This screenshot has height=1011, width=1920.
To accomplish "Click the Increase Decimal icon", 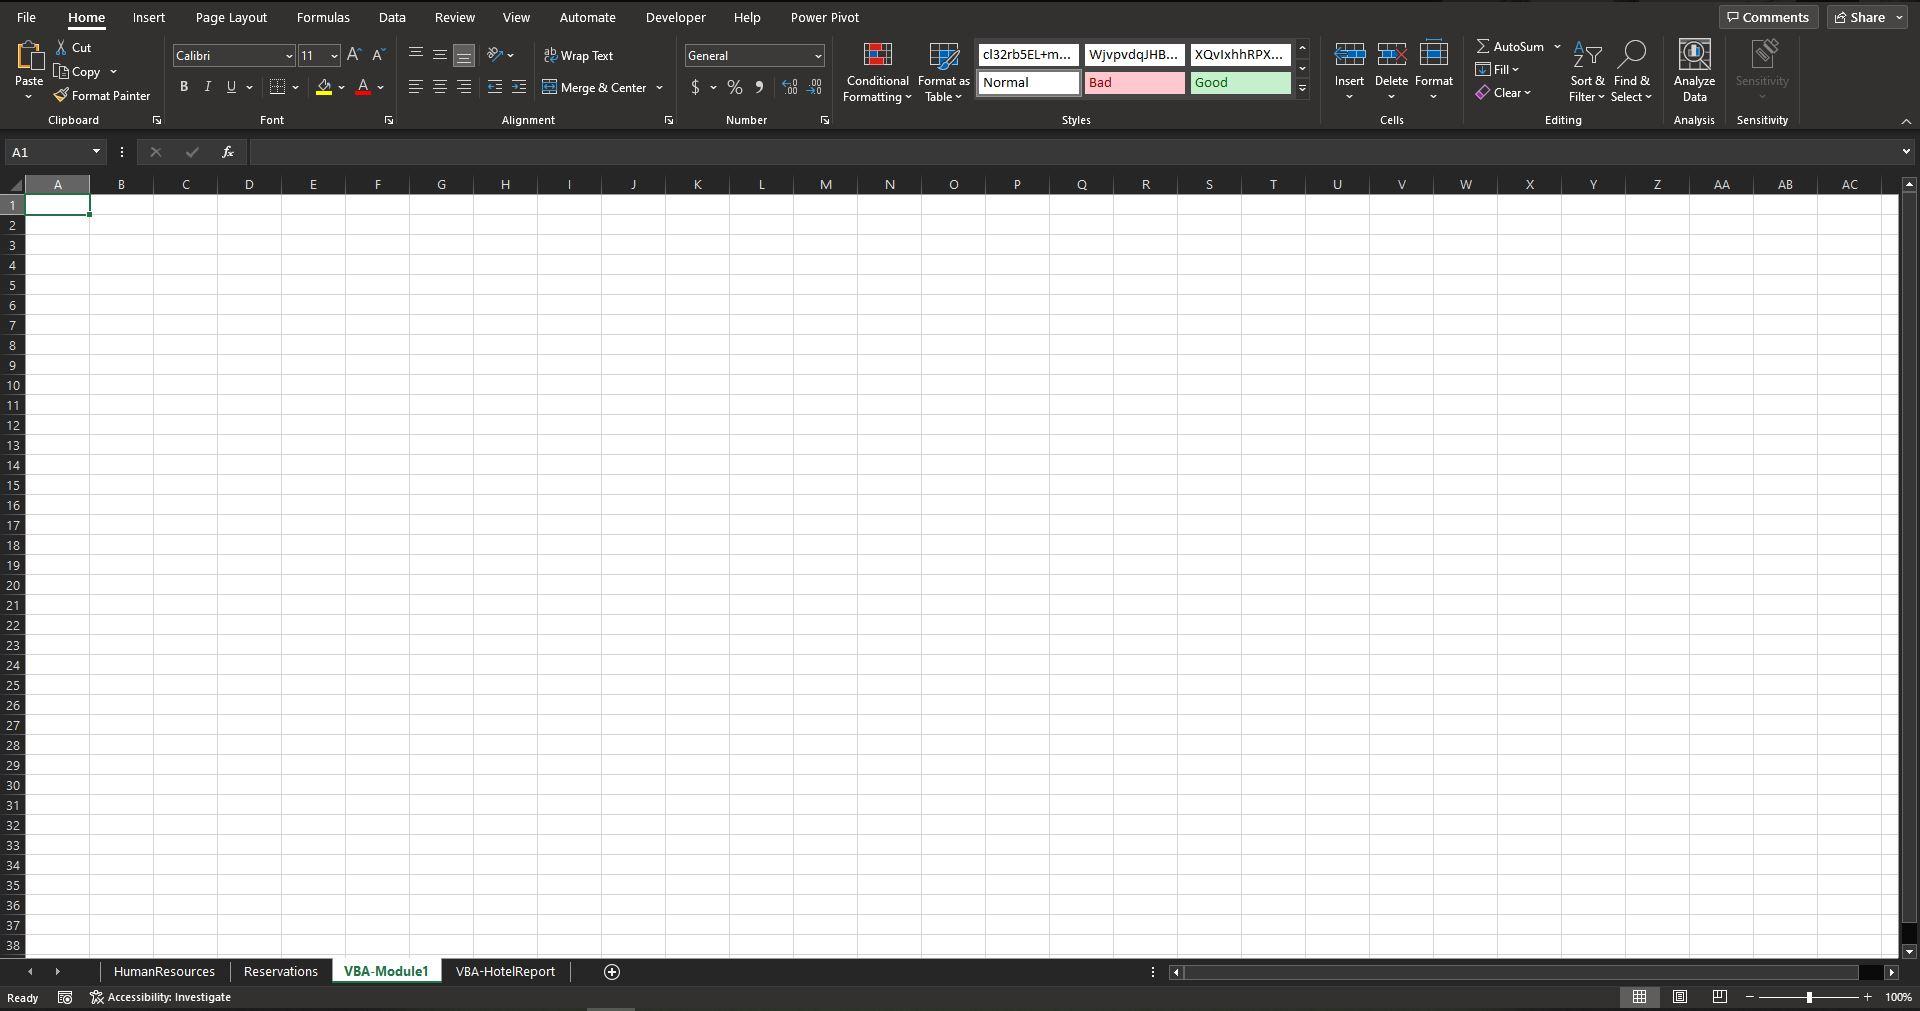I will point(789,87).
